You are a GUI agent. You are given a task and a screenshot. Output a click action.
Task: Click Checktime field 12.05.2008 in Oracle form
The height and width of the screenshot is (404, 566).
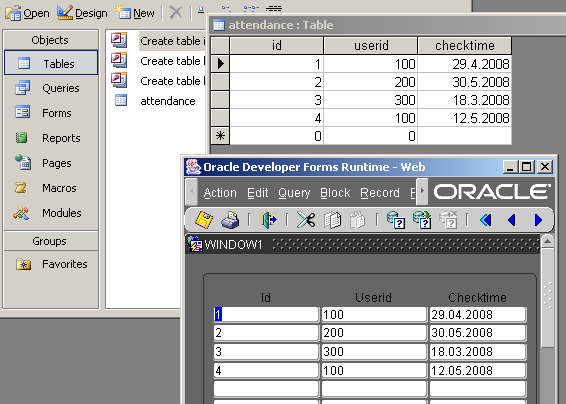pos(478,370)
